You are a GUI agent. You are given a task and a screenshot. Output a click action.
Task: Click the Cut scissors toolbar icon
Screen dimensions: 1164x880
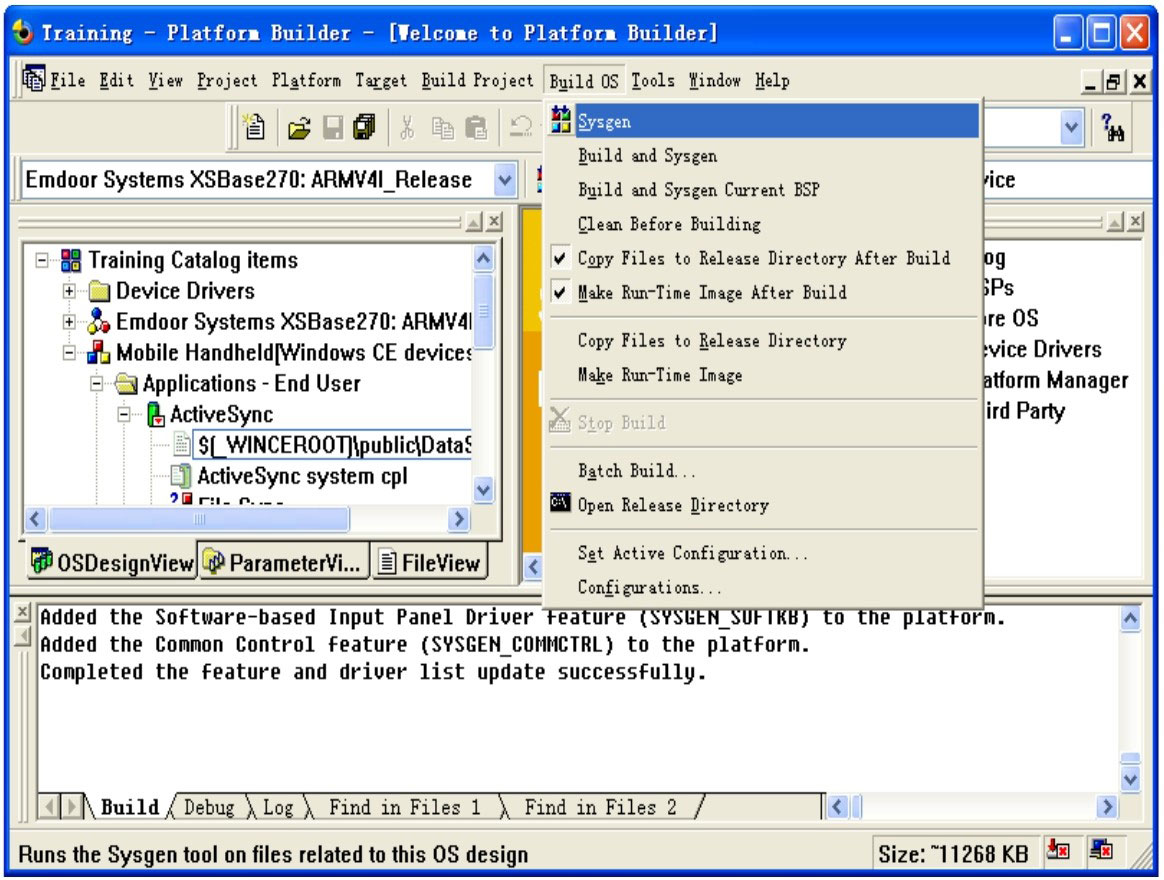(407, 128)
